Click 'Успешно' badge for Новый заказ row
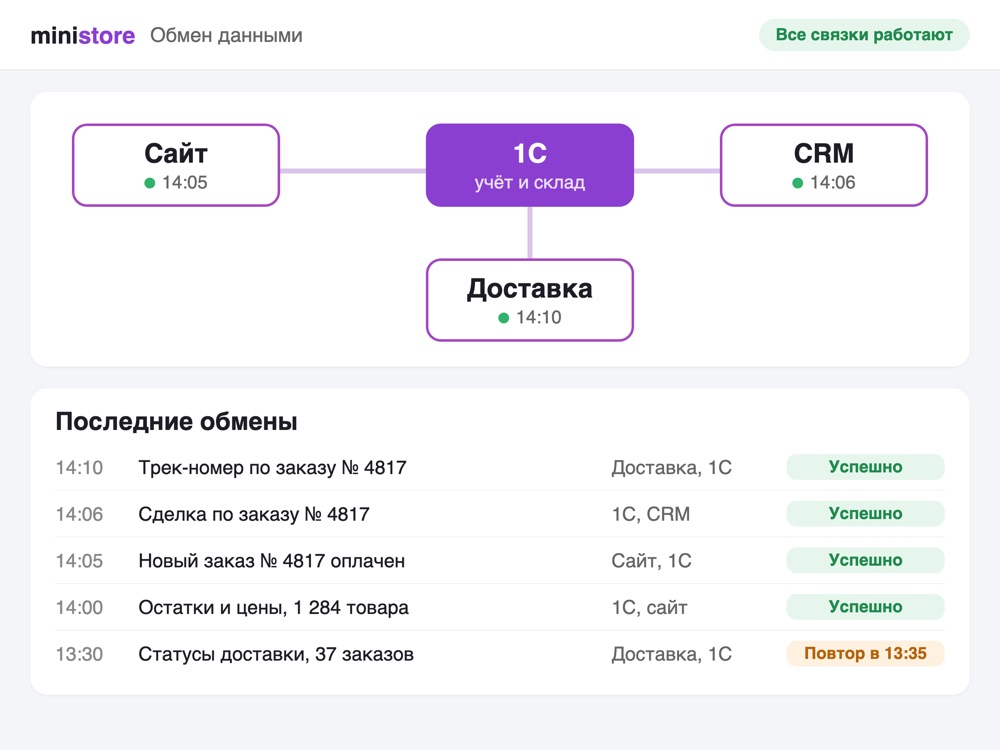Screen dimensions: 1000x750 pos(865,560)
